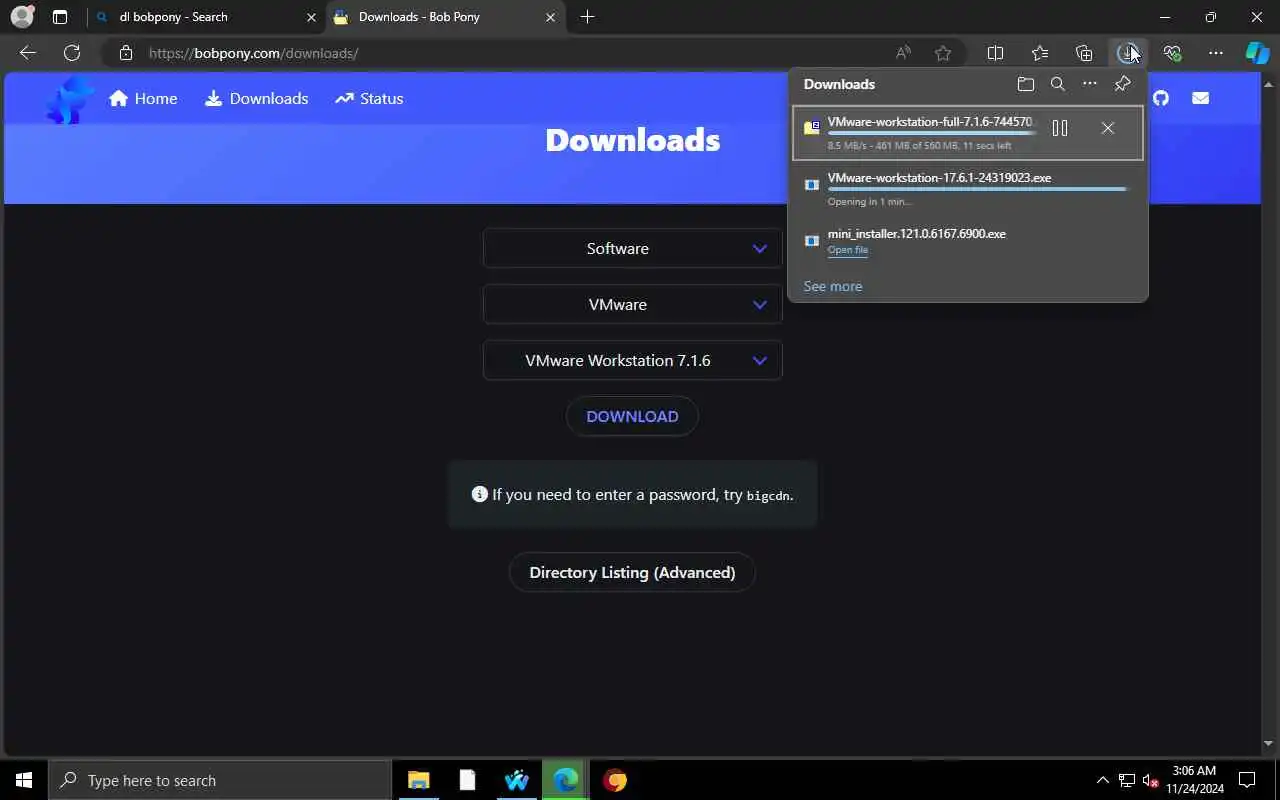Close the dl bobpony - Search tab
The width and height of the screenshot is (1280, 800).
click(x=311, y=17)
